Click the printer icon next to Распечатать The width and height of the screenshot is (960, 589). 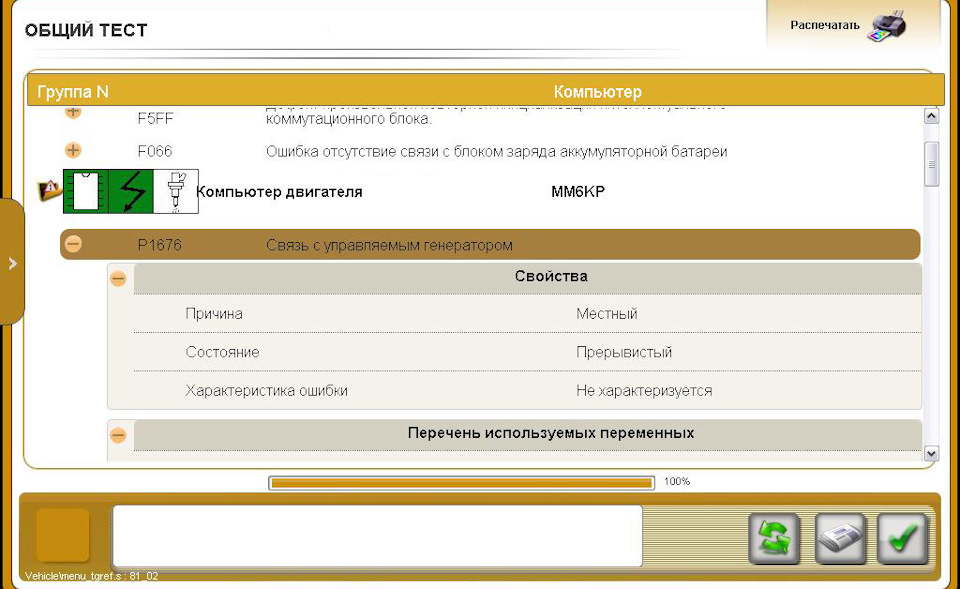coord(887,26)
